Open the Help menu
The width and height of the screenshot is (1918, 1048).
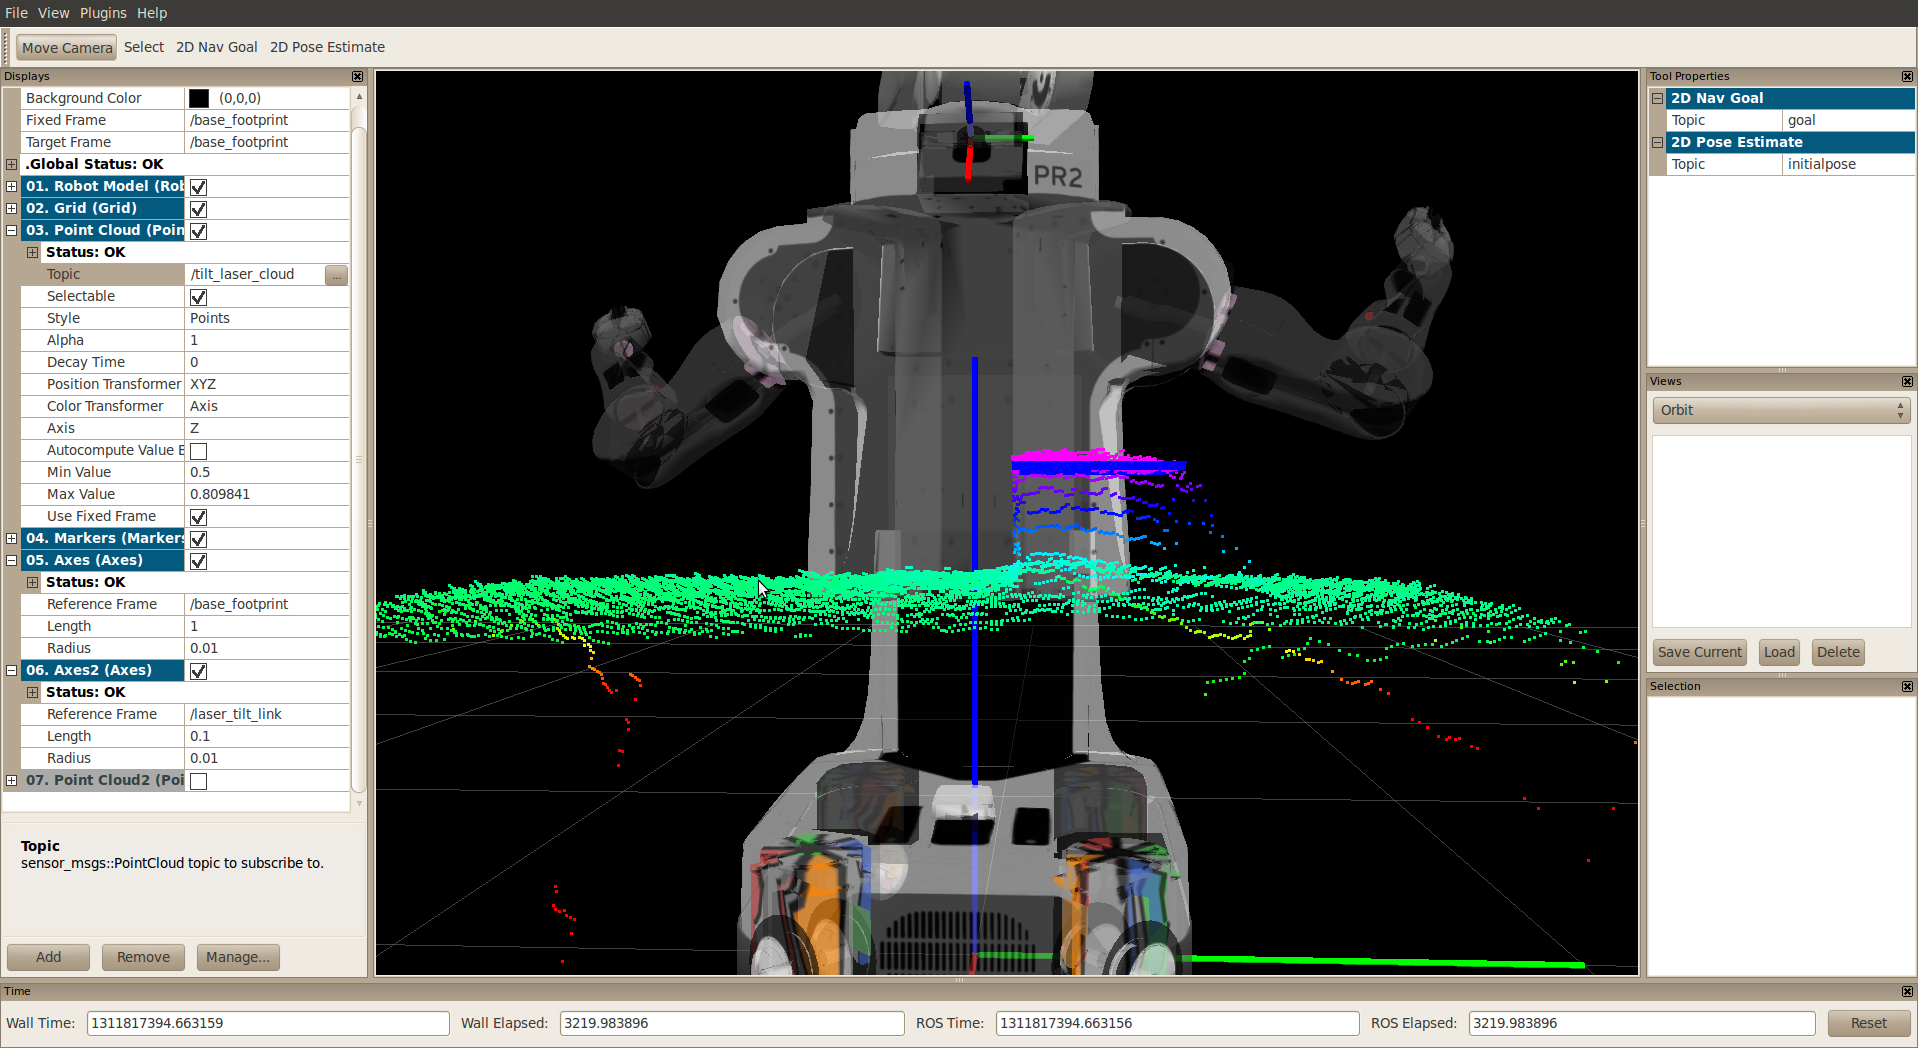click(x=152, y=13)
